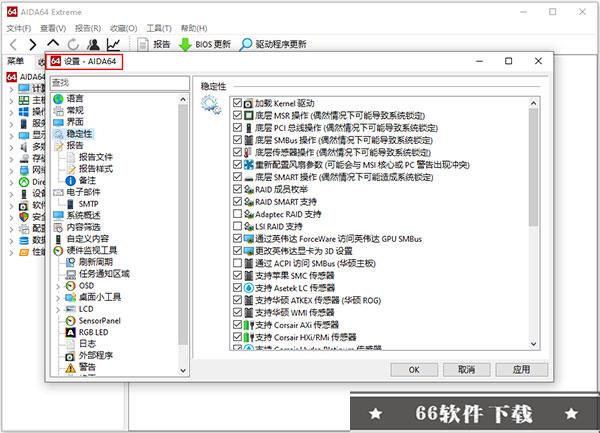Viewport: 600px width, 433px height.
Task: Toggle 底层 PCI 总线操作 checkbox
Action: [237, 127]
